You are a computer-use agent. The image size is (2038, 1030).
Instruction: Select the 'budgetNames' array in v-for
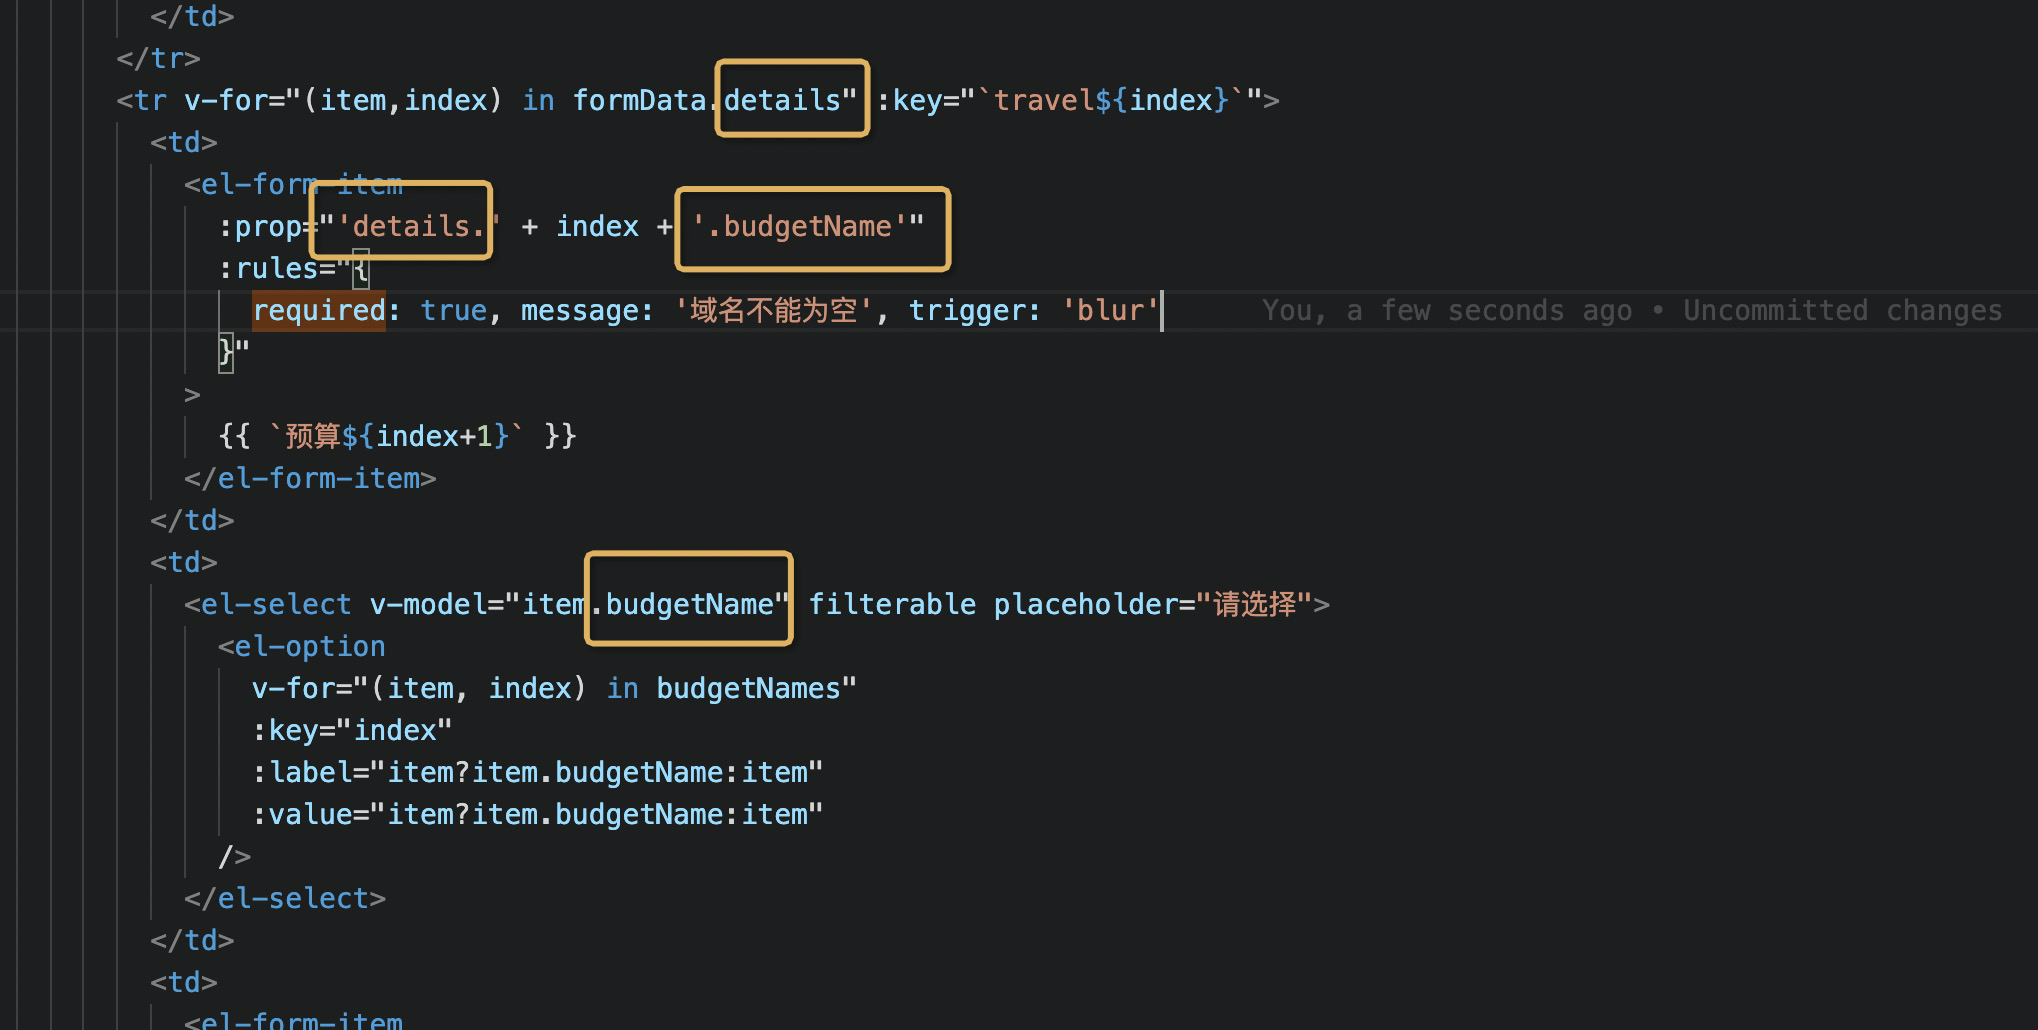(x=748, y=687)
